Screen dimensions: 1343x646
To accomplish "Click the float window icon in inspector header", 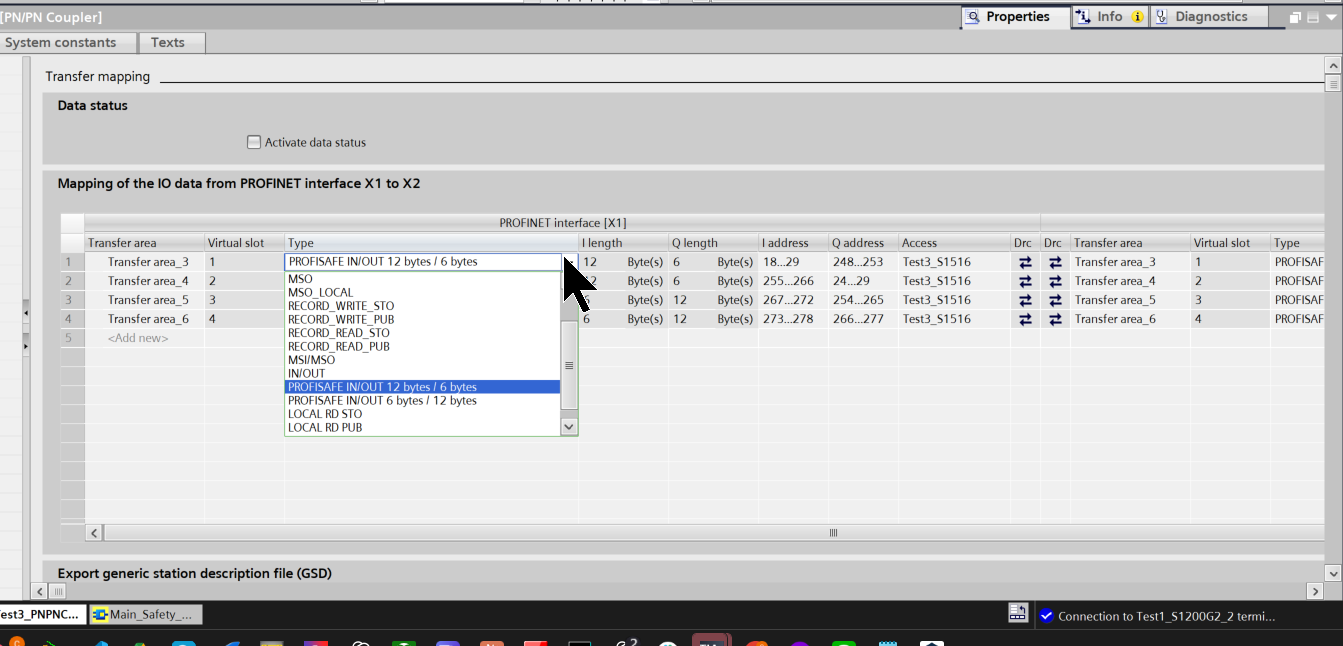I will 1295,17.
